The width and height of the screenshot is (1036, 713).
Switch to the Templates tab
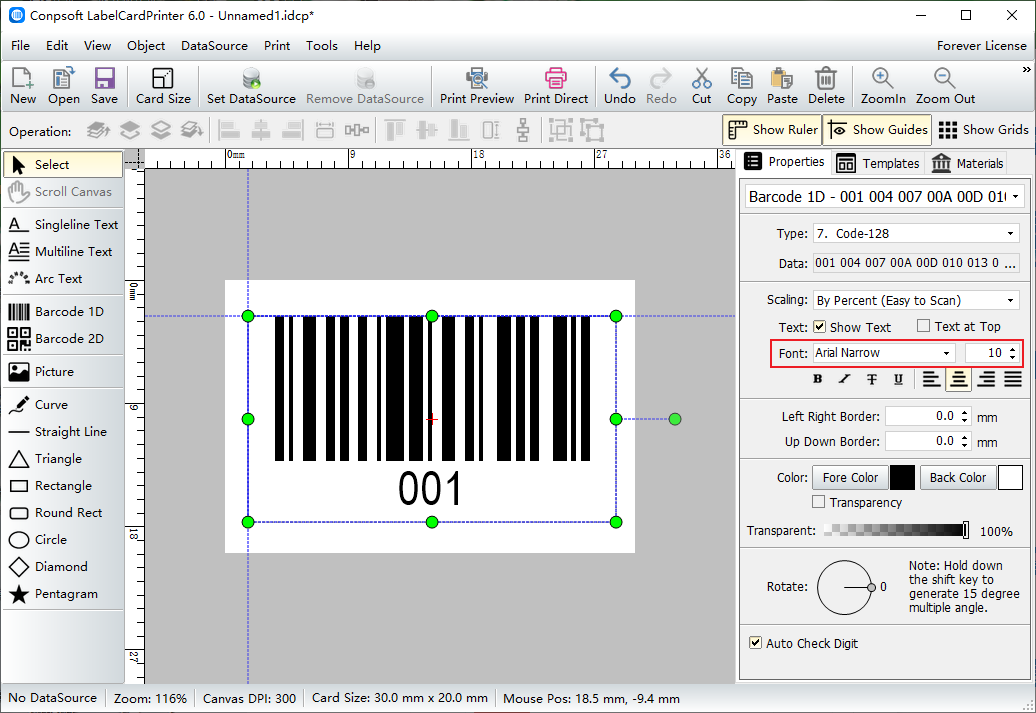[877, 163]
